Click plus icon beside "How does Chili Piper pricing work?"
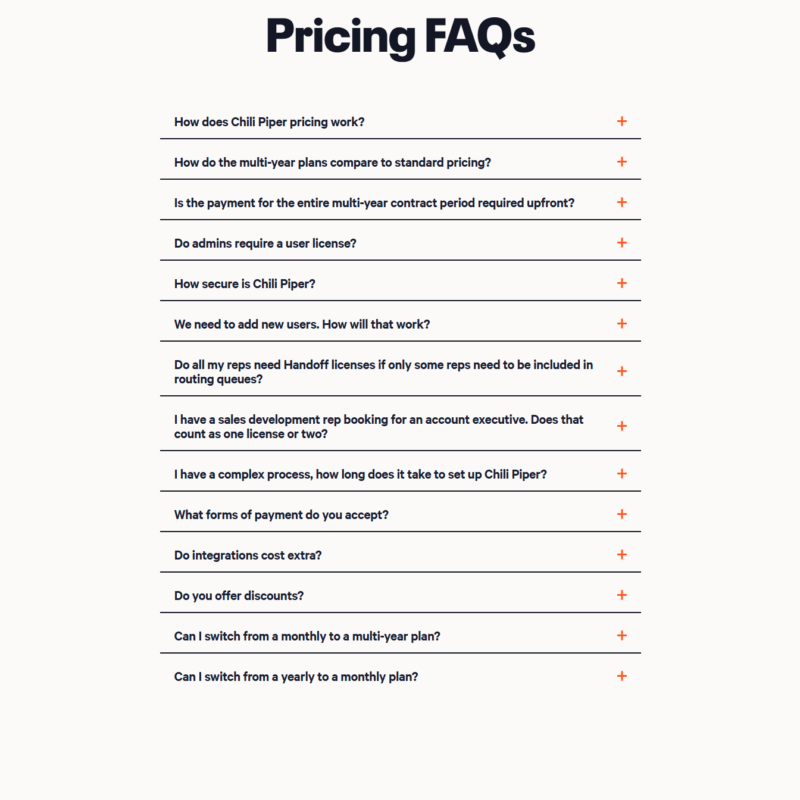 pos(621,121)
